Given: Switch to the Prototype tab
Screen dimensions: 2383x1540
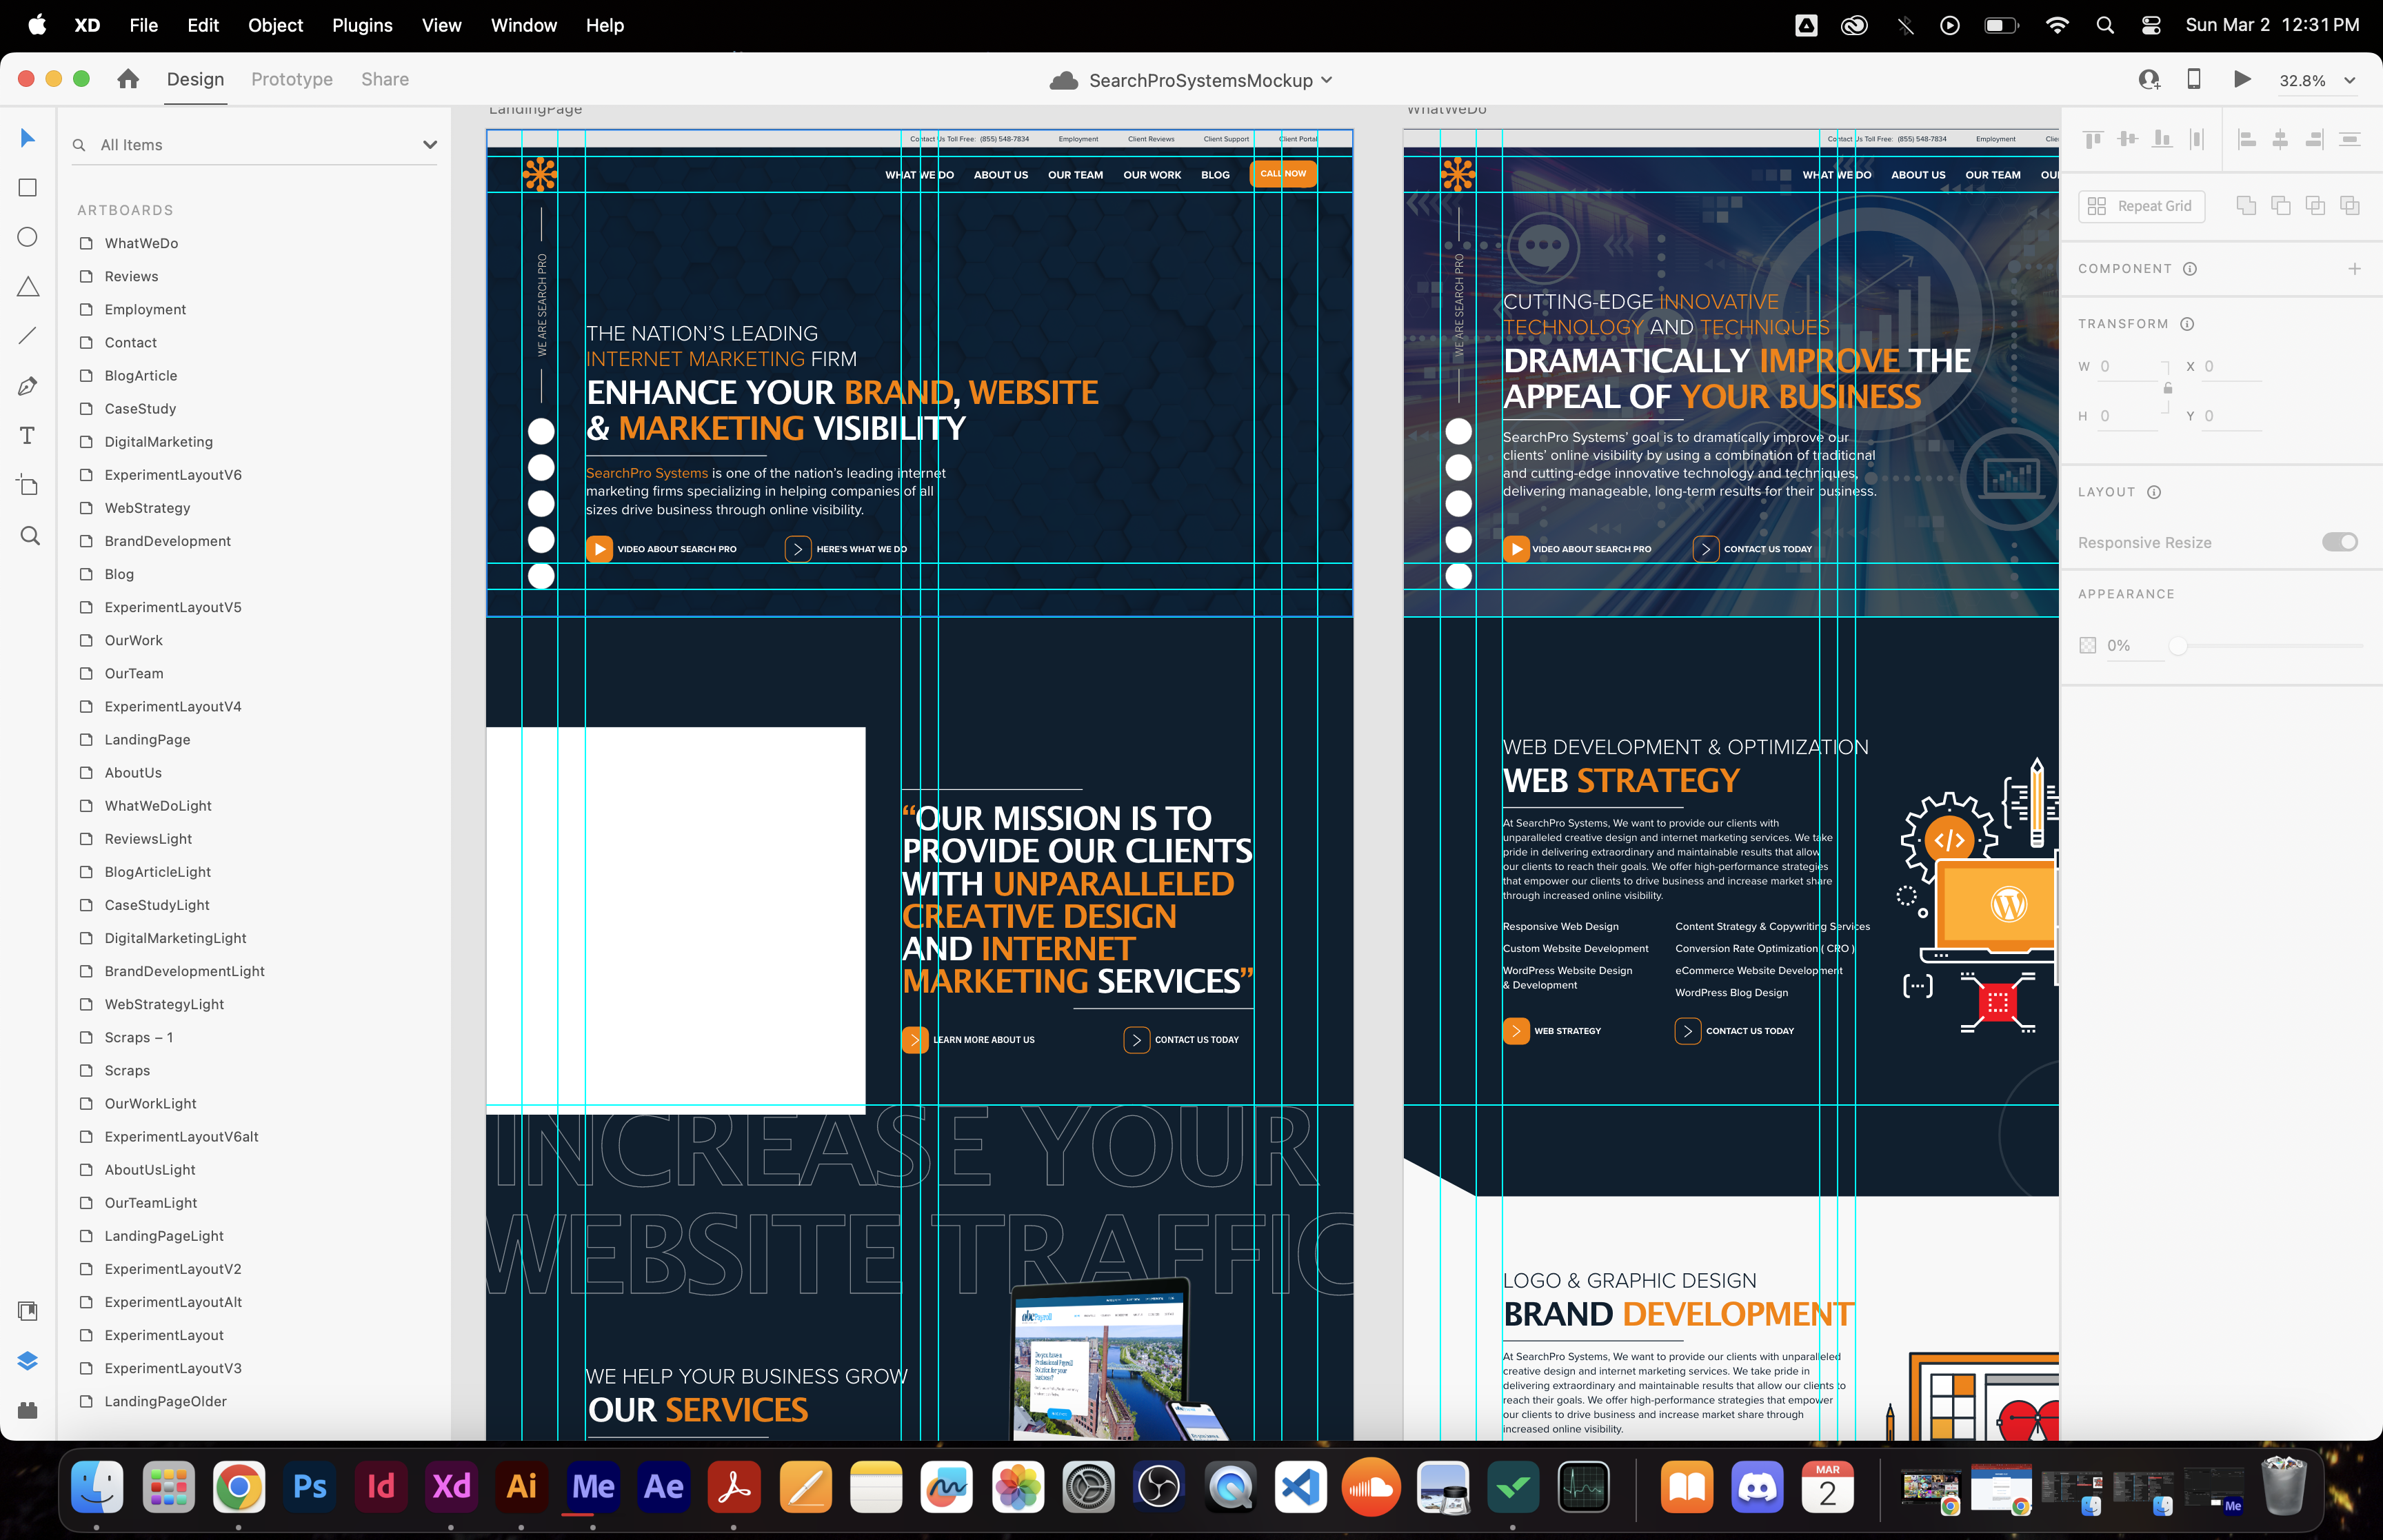Looking at the screenshot, I should [x=292, y=79].
